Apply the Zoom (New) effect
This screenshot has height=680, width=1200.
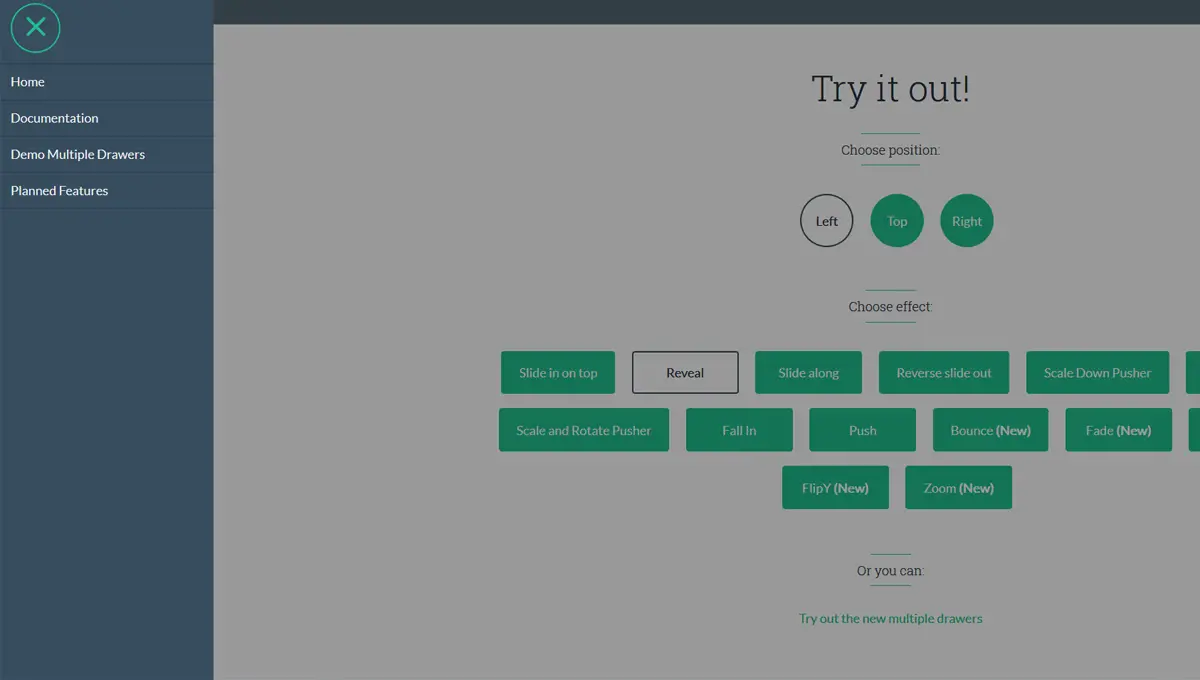[x=958, y=487]
